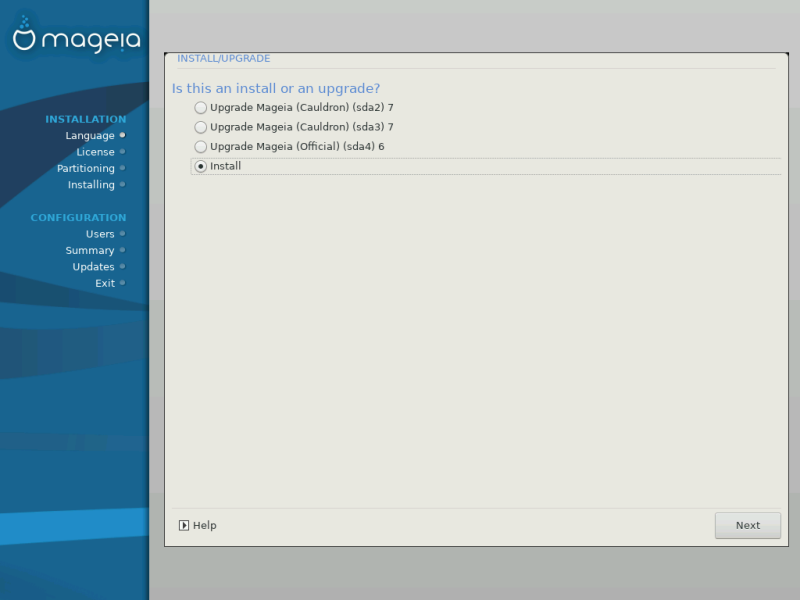Click the Installing step in sidebar
This screenshot has height=600, width=800.
[91, 185]
